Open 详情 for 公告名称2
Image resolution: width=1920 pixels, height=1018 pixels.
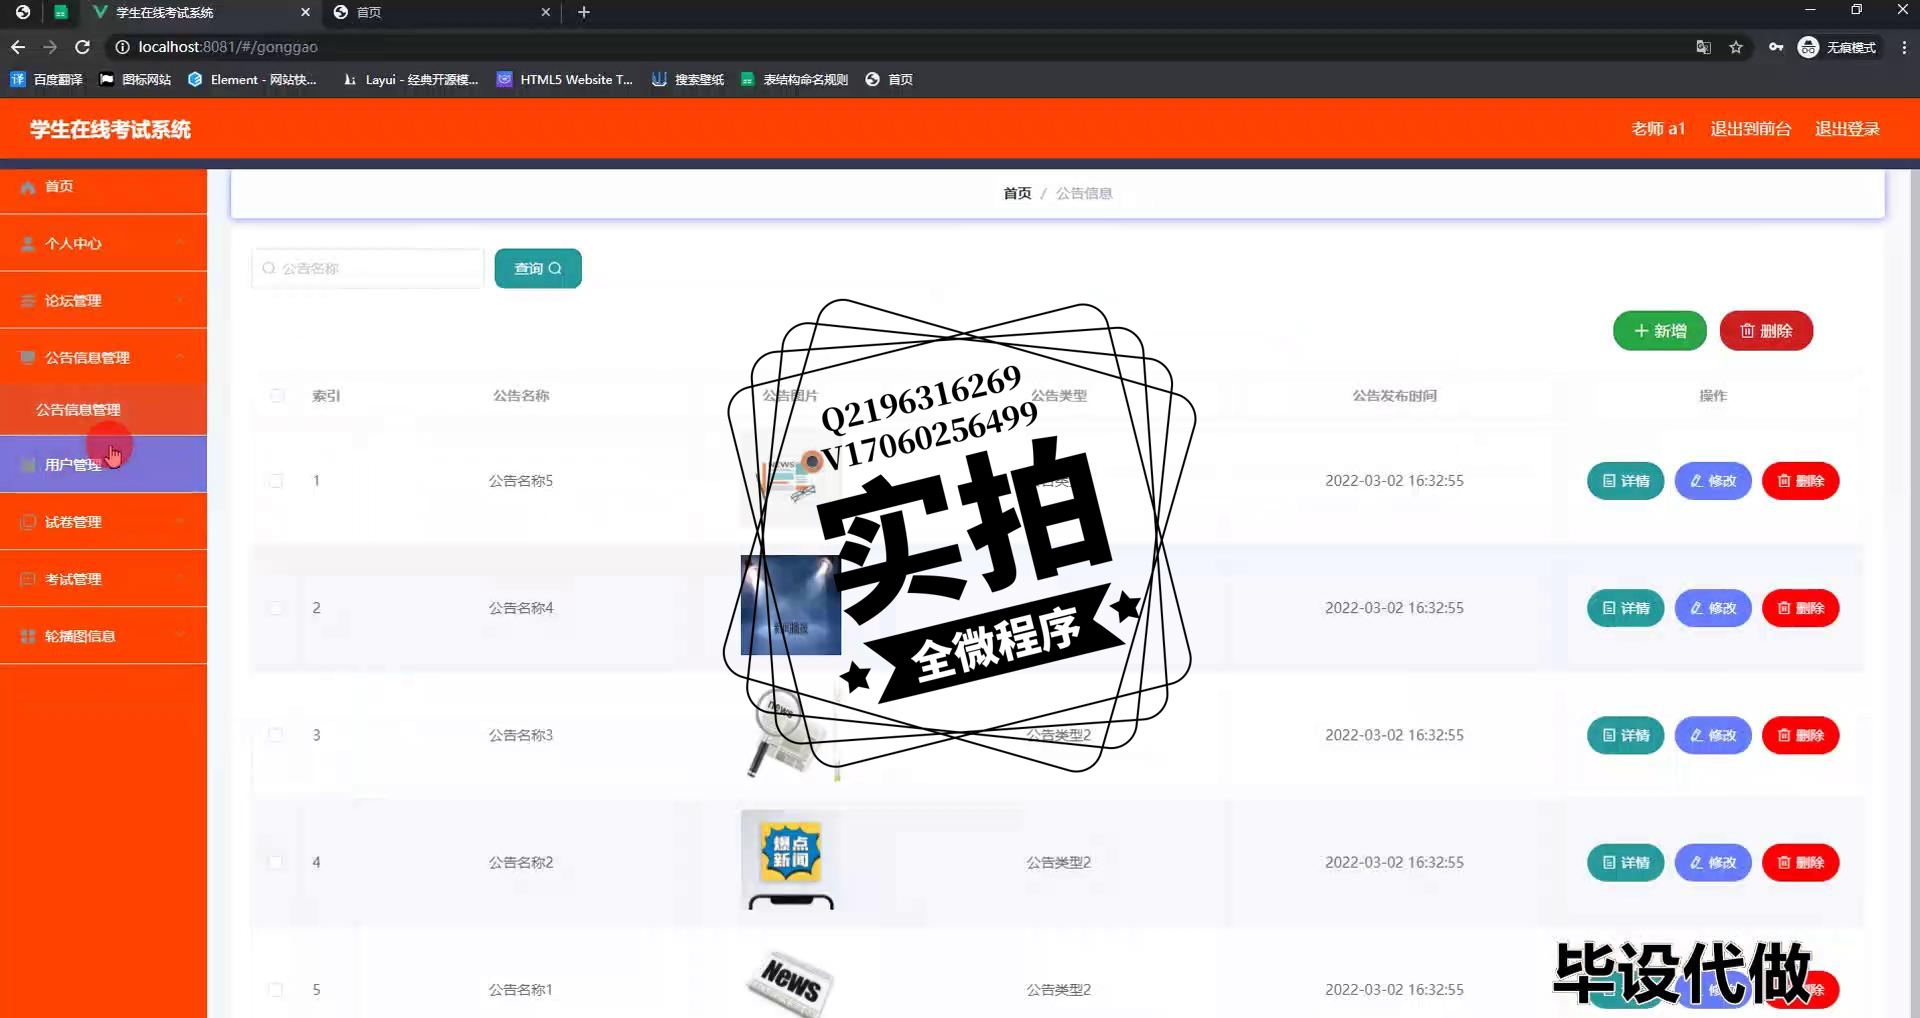(1625, 862)
